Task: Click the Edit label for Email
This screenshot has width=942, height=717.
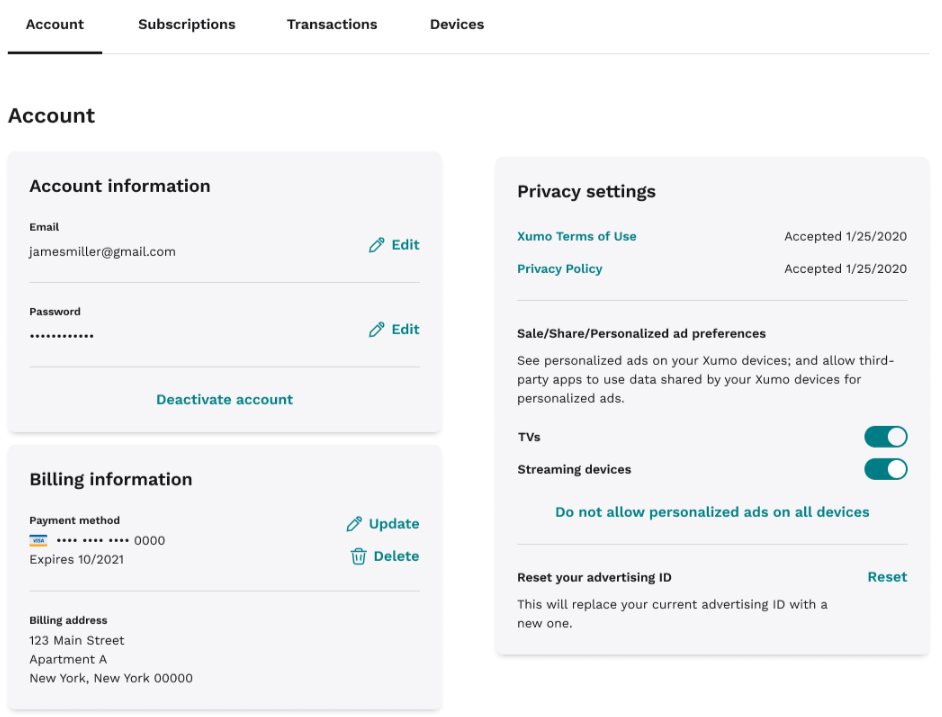Action: point(406,245)
